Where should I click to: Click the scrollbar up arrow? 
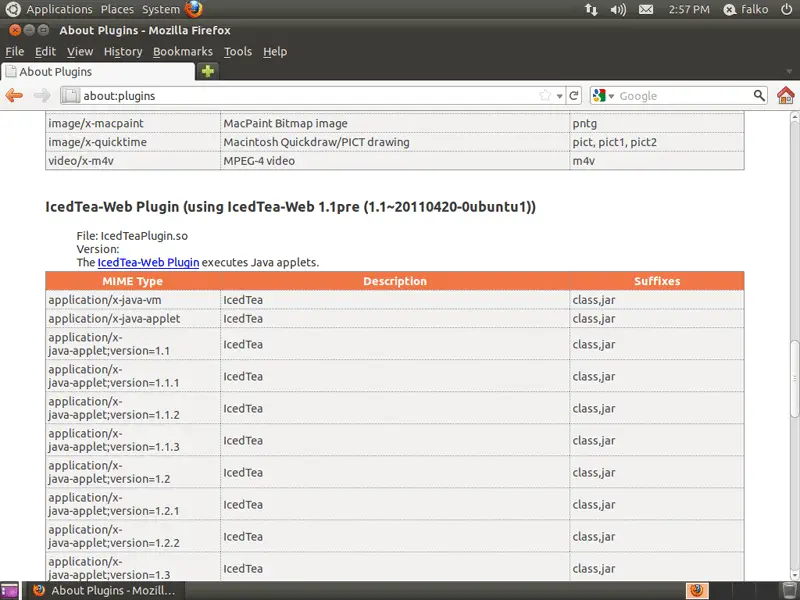point(794,116)
